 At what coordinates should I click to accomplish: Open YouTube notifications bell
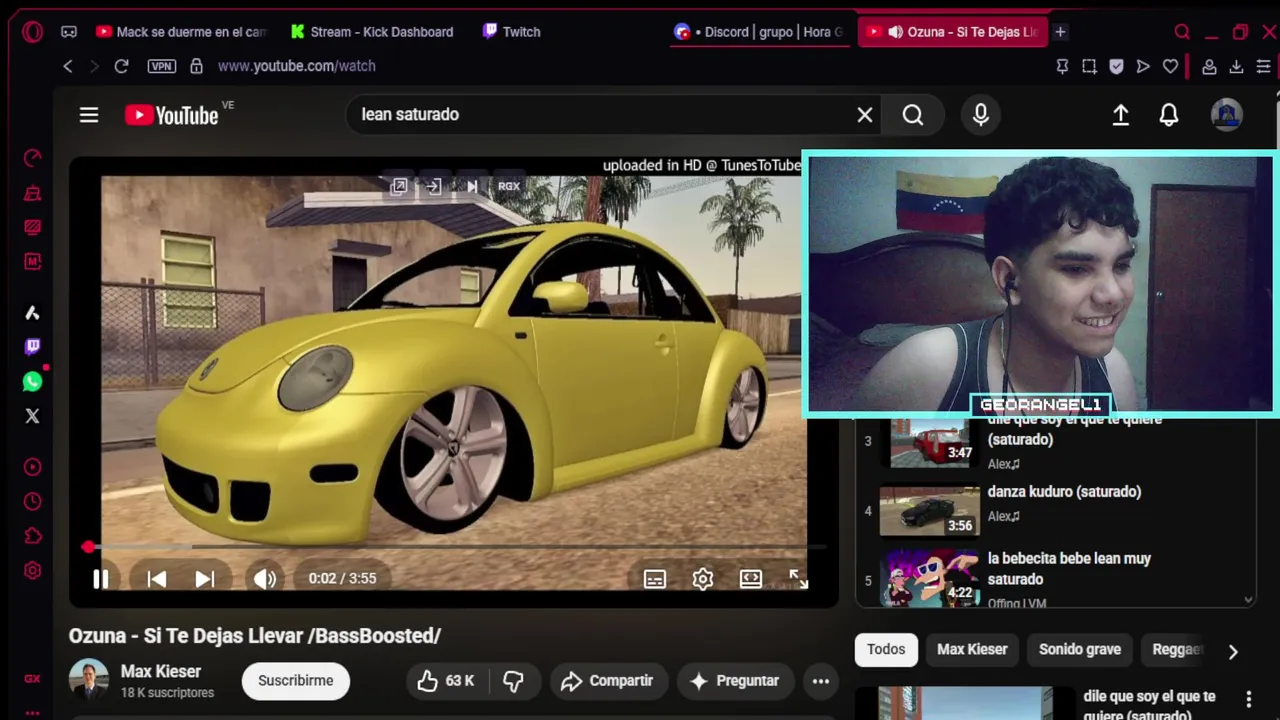pyautogui.click(x=1169, y=115)
